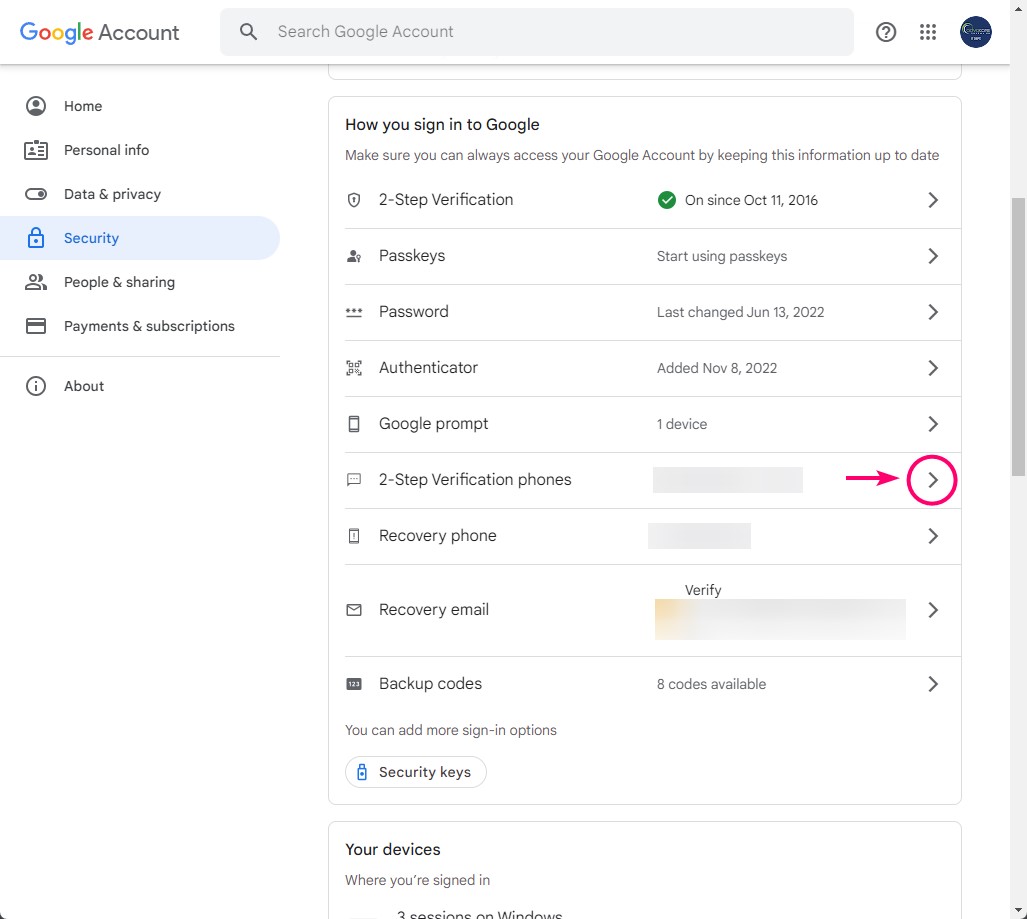
Task: Click 'You can add more sign-in options' text
Action: pos(451,730)
